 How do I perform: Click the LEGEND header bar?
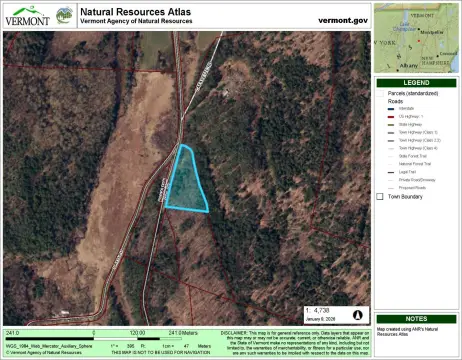tap(416, 83)
